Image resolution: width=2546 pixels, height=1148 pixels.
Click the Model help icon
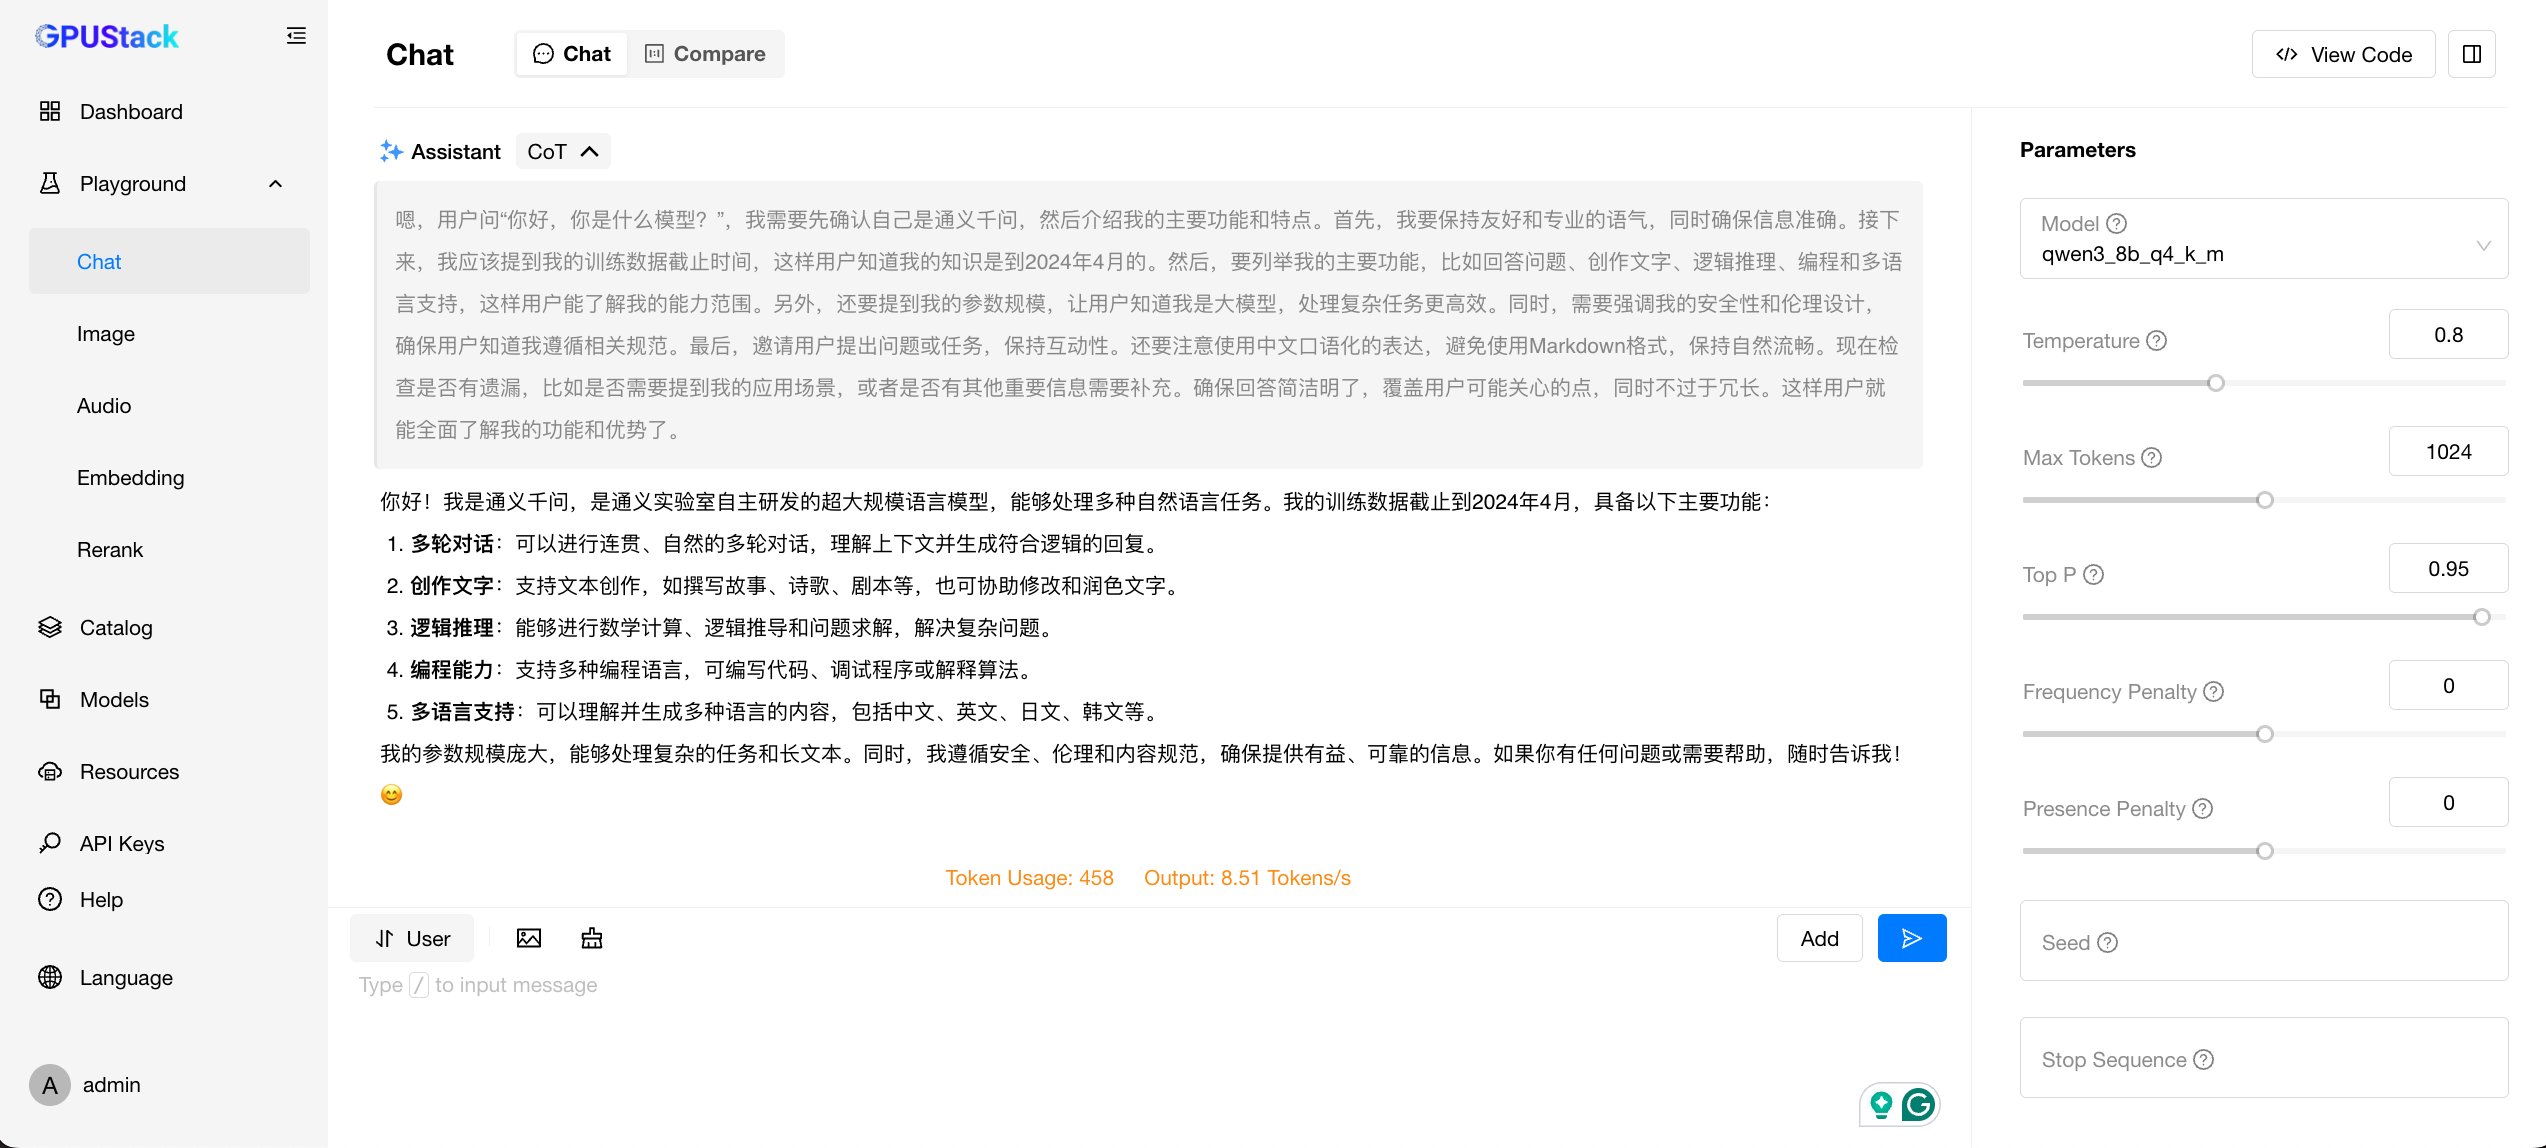pyautogui.click(x=2116, y=224)
